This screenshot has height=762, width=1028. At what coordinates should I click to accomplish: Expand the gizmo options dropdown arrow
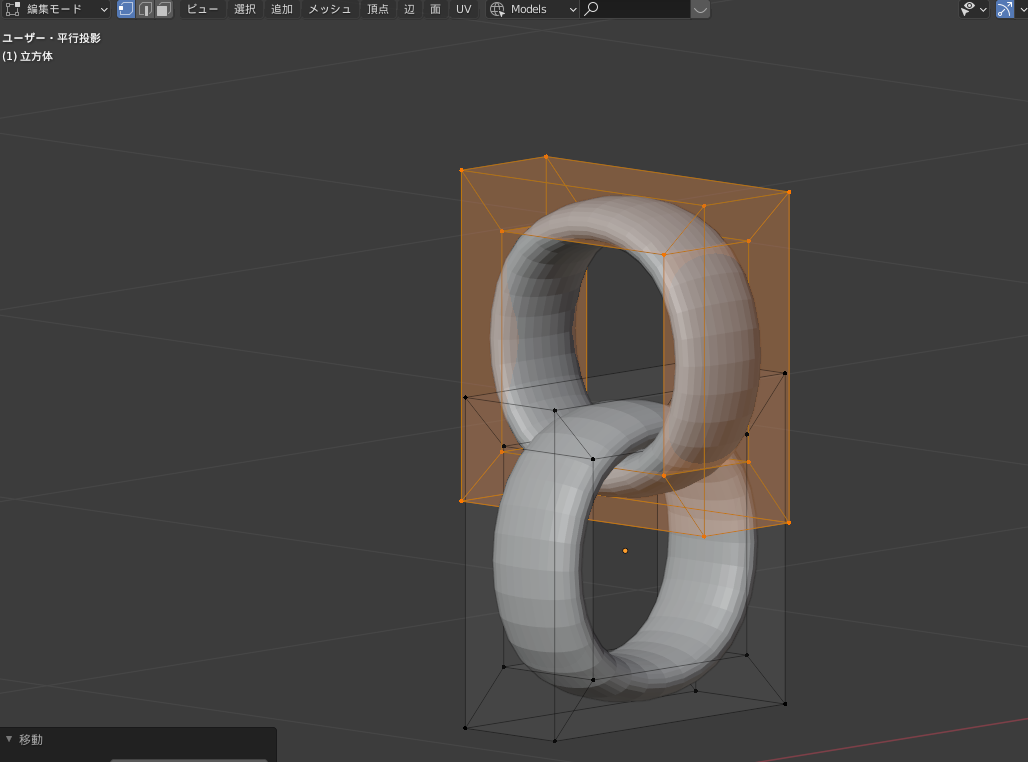click(x=1022, y=9)
